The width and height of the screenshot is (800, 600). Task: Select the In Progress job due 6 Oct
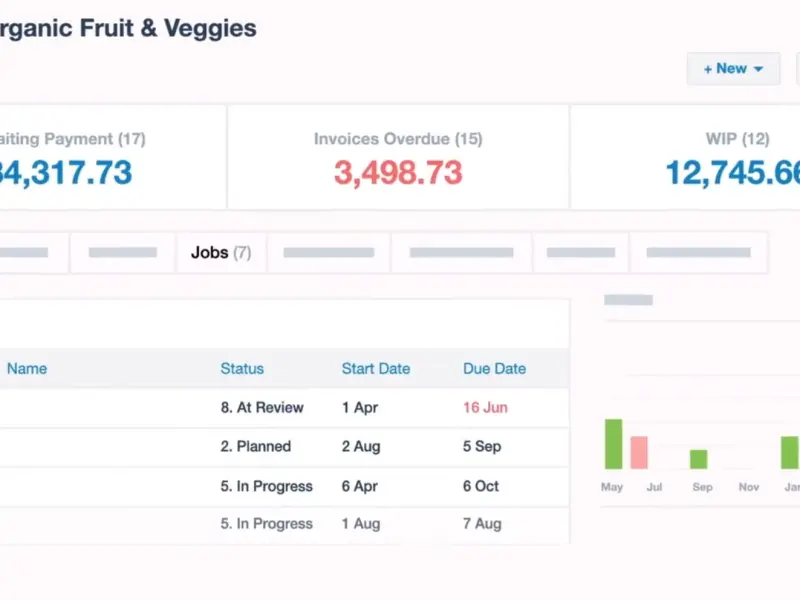coord(266,486)
